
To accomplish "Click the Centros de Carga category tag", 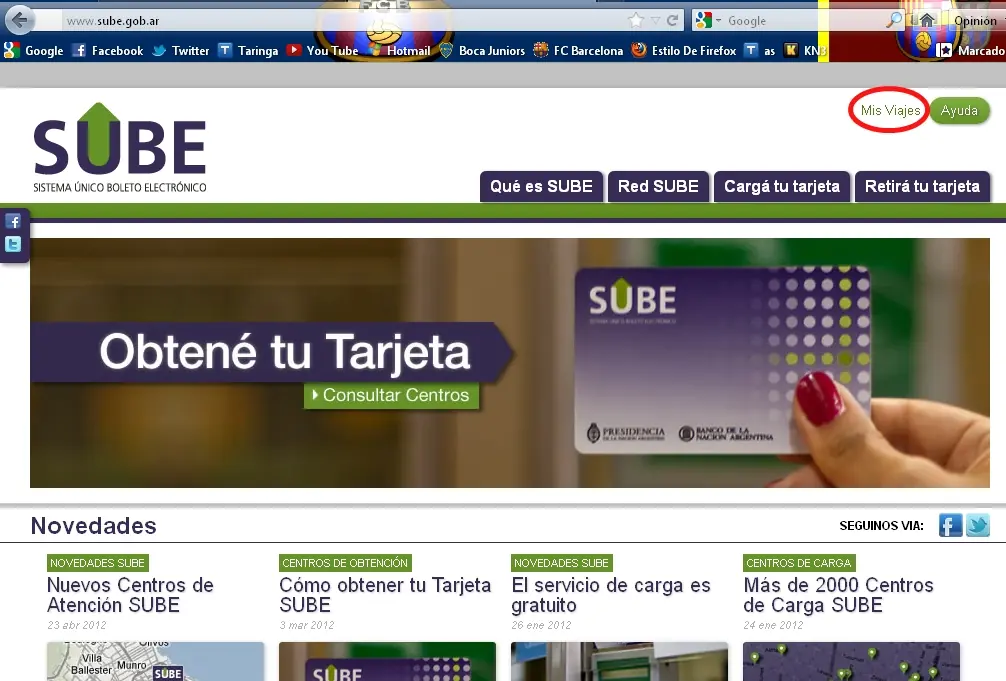I will [x=799, y=563].
